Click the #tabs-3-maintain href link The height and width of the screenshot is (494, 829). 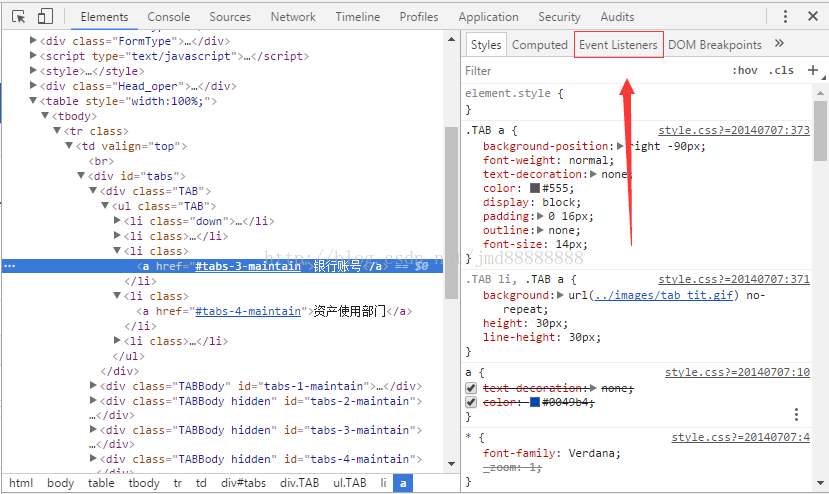pyautogui.click(x=248, y=266)
